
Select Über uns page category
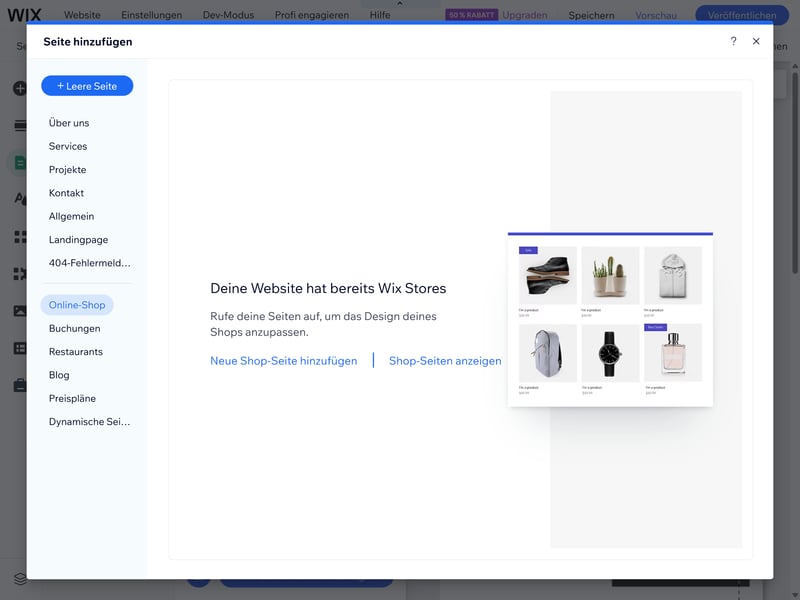point(69,123)
